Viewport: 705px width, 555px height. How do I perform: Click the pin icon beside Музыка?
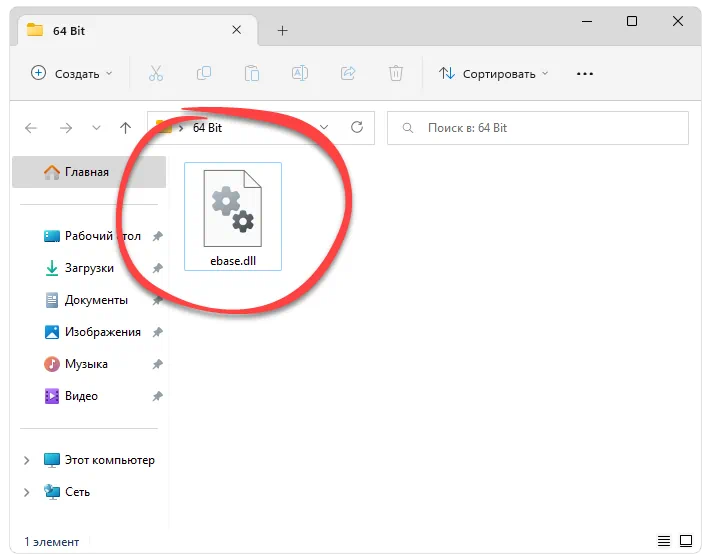coord(157,364)
